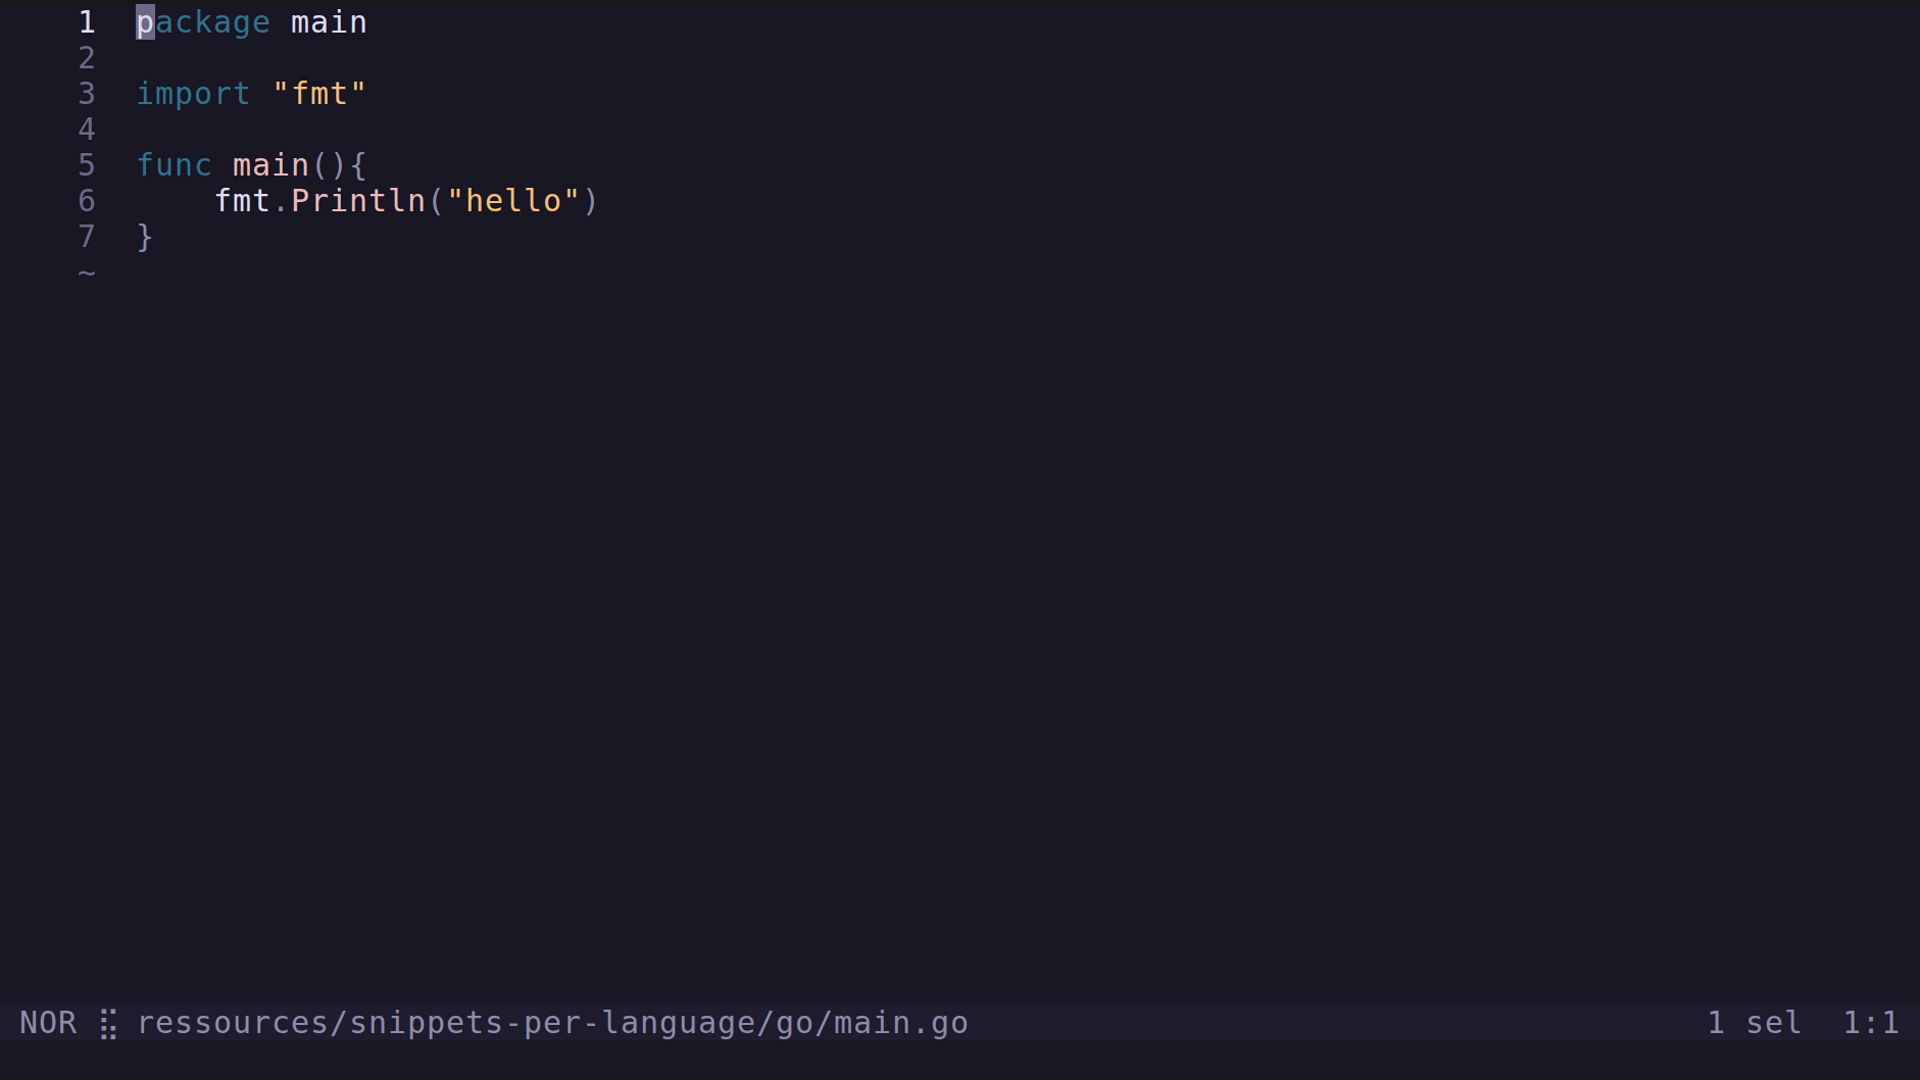Click the highlighted cursor block on 'p'
The height and width of the screenshot is (1080, 1920).
tap(145, 22)
